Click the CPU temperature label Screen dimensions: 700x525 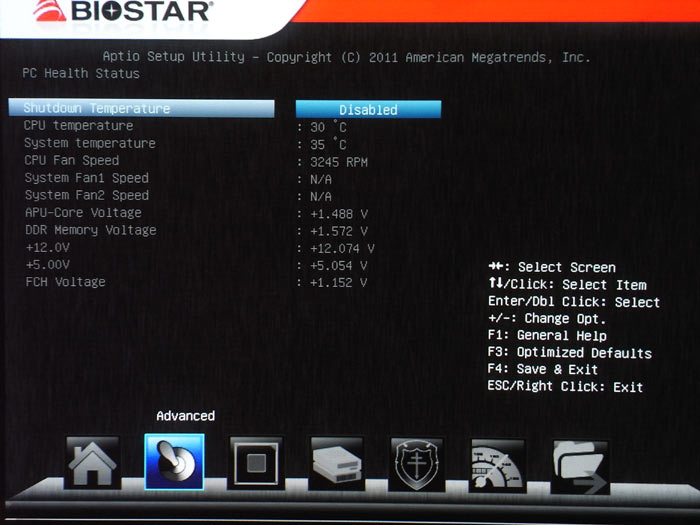coord(79,125)
